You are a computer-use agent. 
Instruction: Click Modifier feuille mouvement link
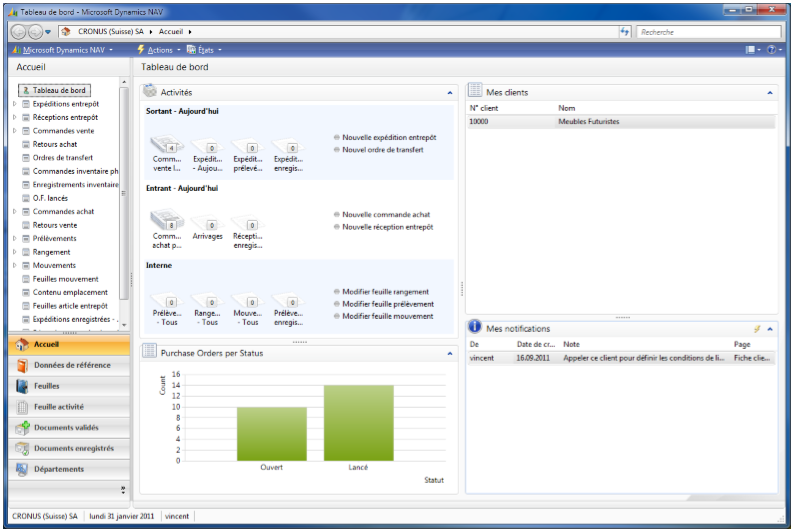tap(387, 316)
